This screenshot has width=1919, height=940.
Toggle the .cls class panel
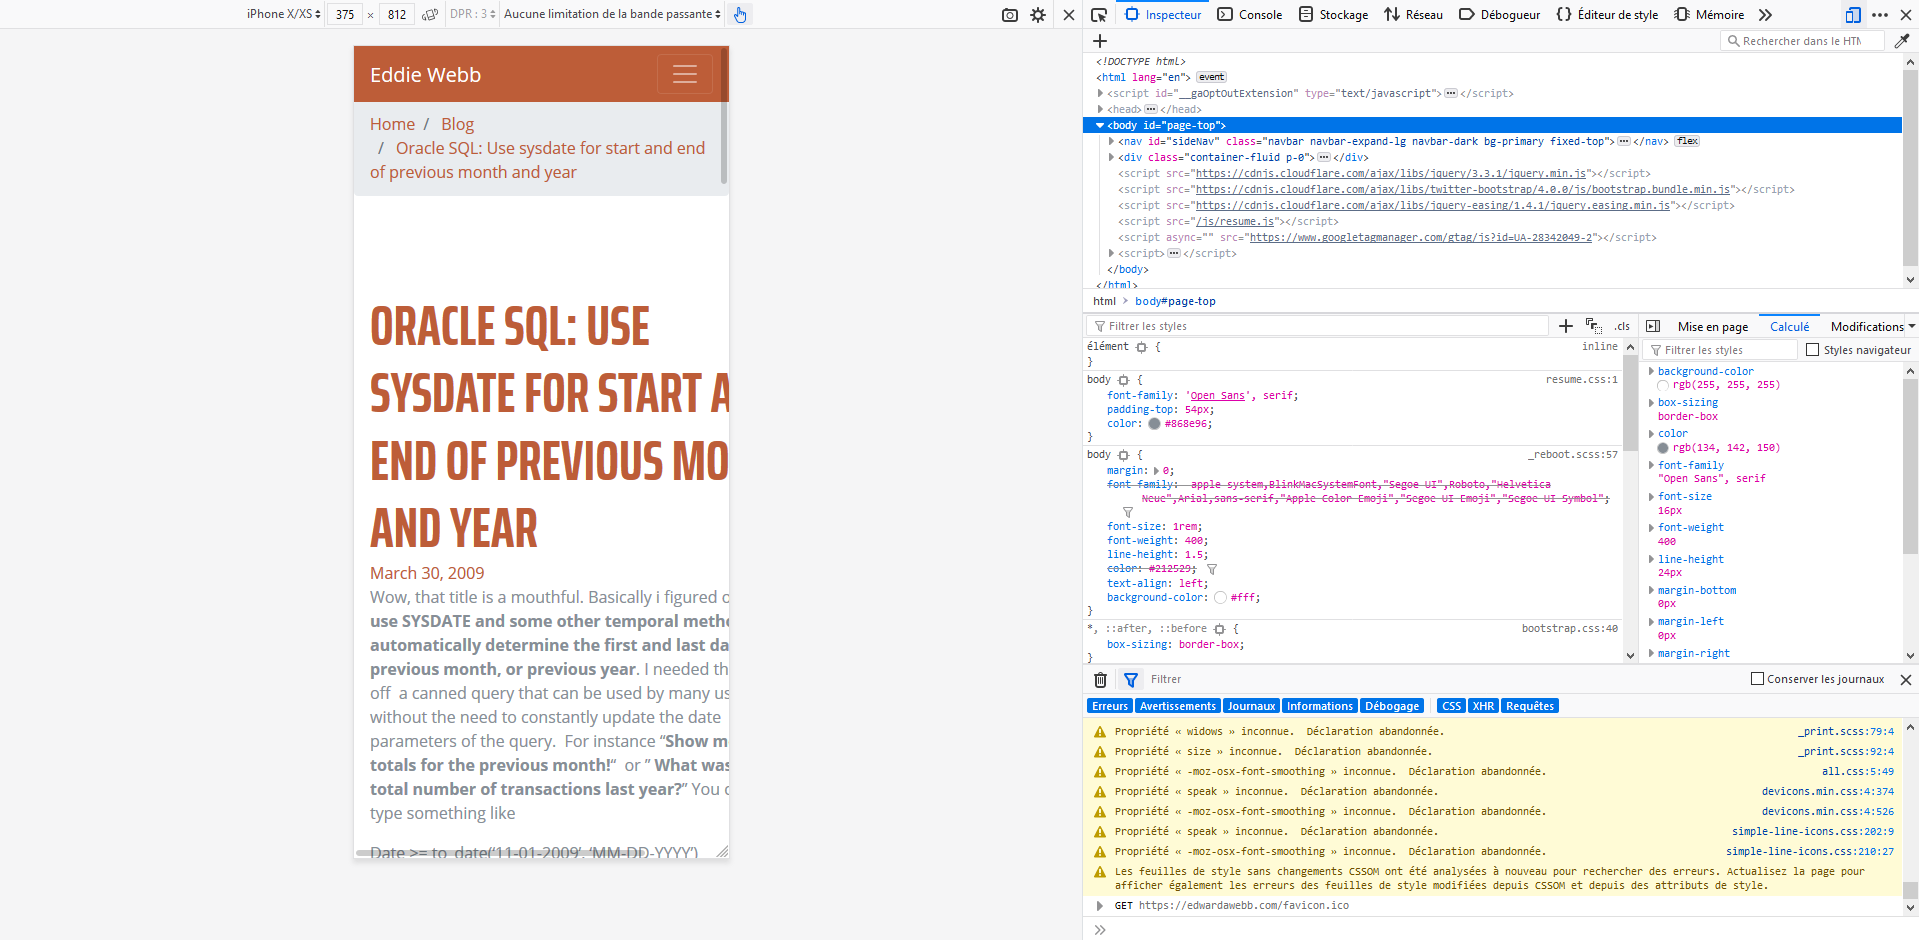1622,326
